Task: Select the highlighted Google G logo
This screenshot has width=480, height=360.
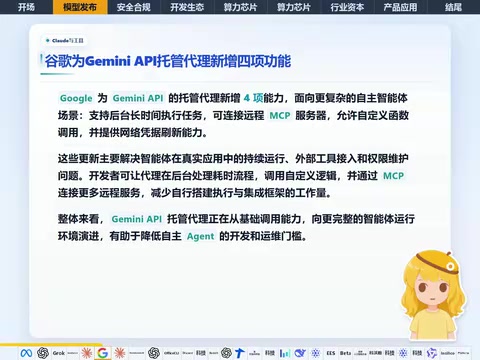Action: click(x=103, y=353)
